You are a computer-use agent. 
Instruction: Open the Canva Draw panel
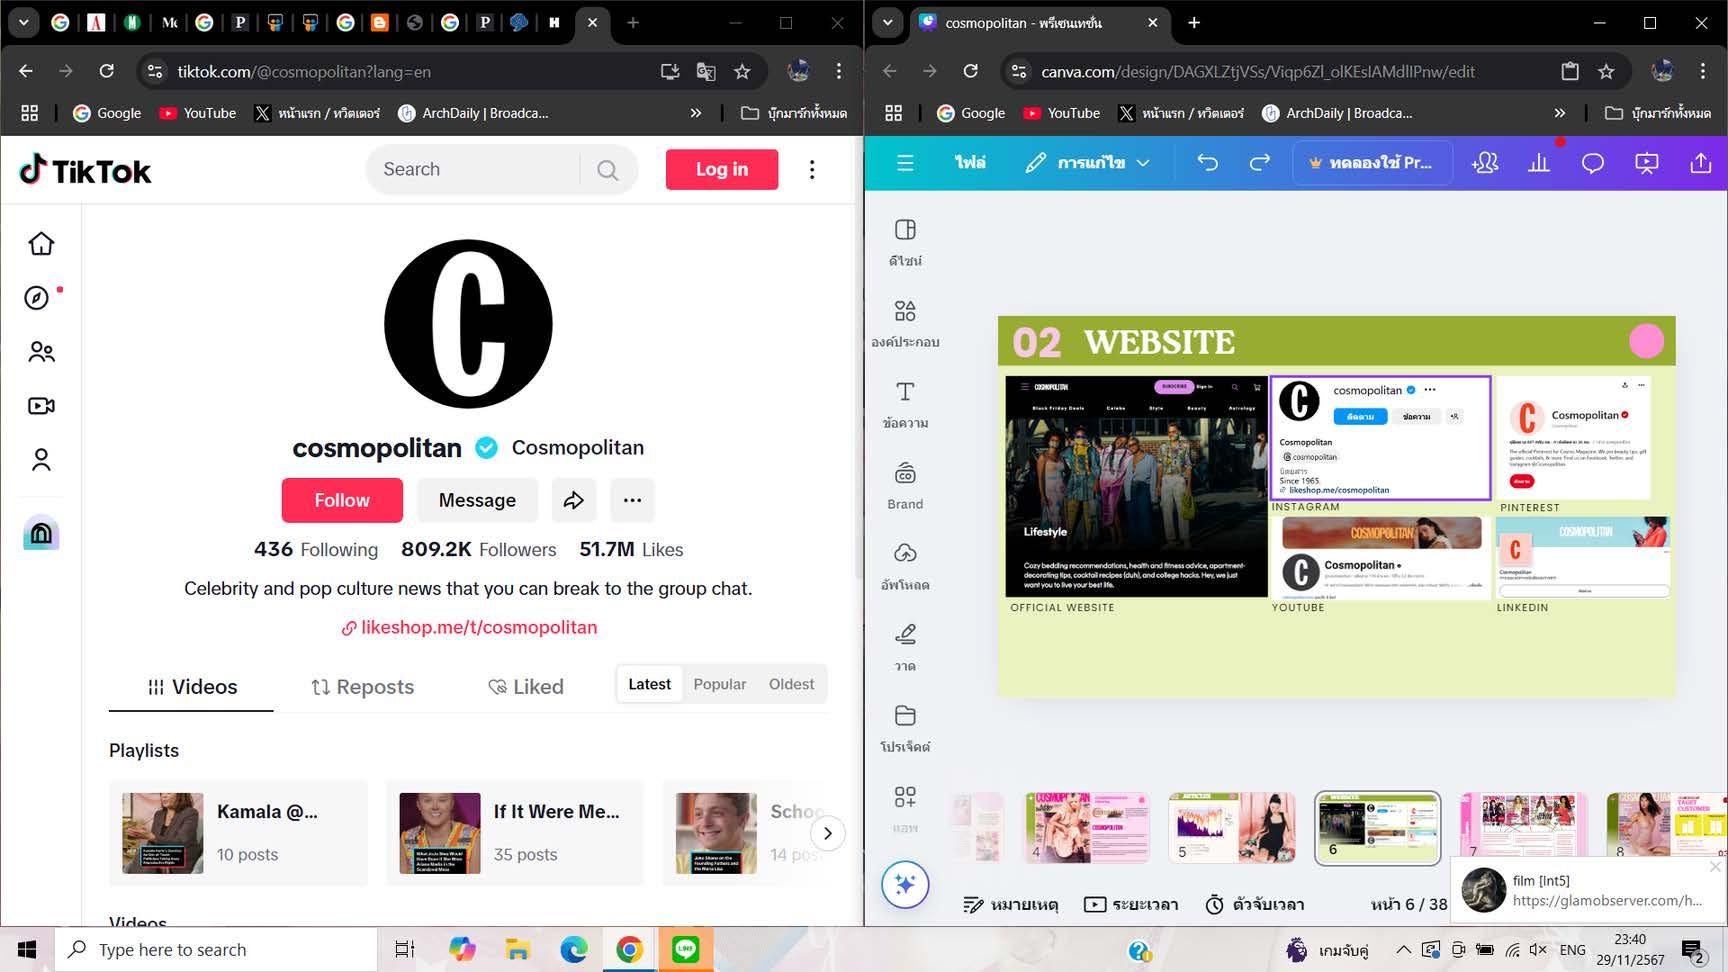[905, 647]
